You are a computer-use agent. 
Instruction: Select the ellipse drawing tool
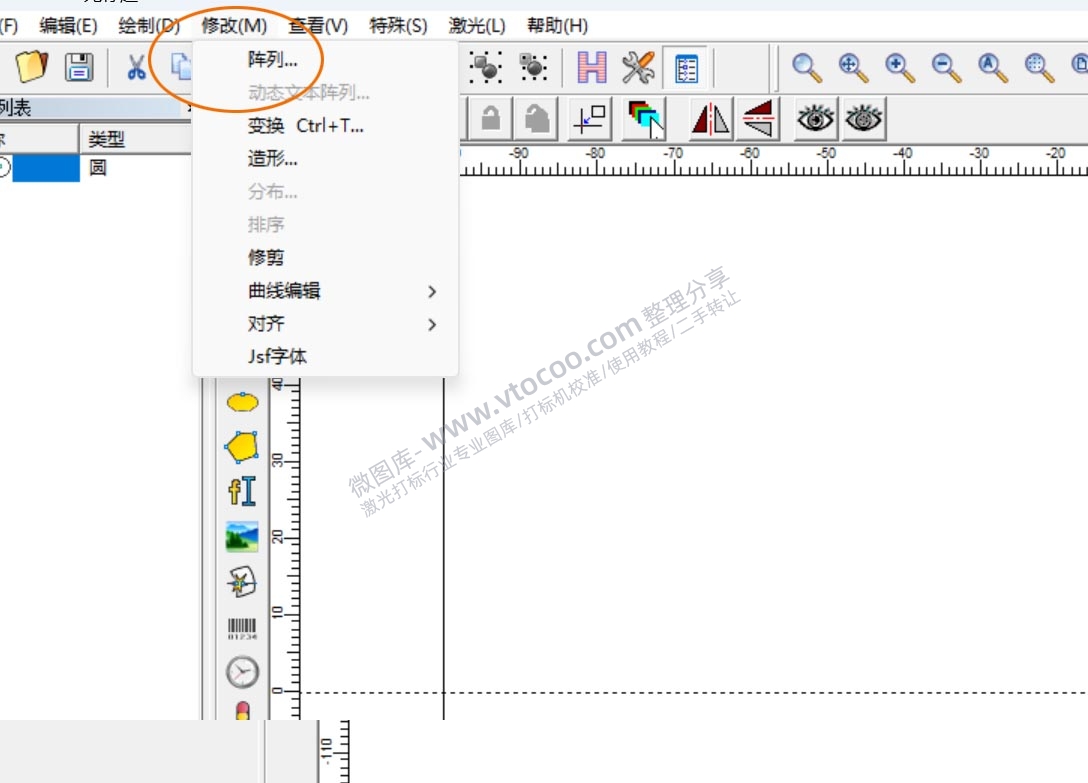click(242, 402)
